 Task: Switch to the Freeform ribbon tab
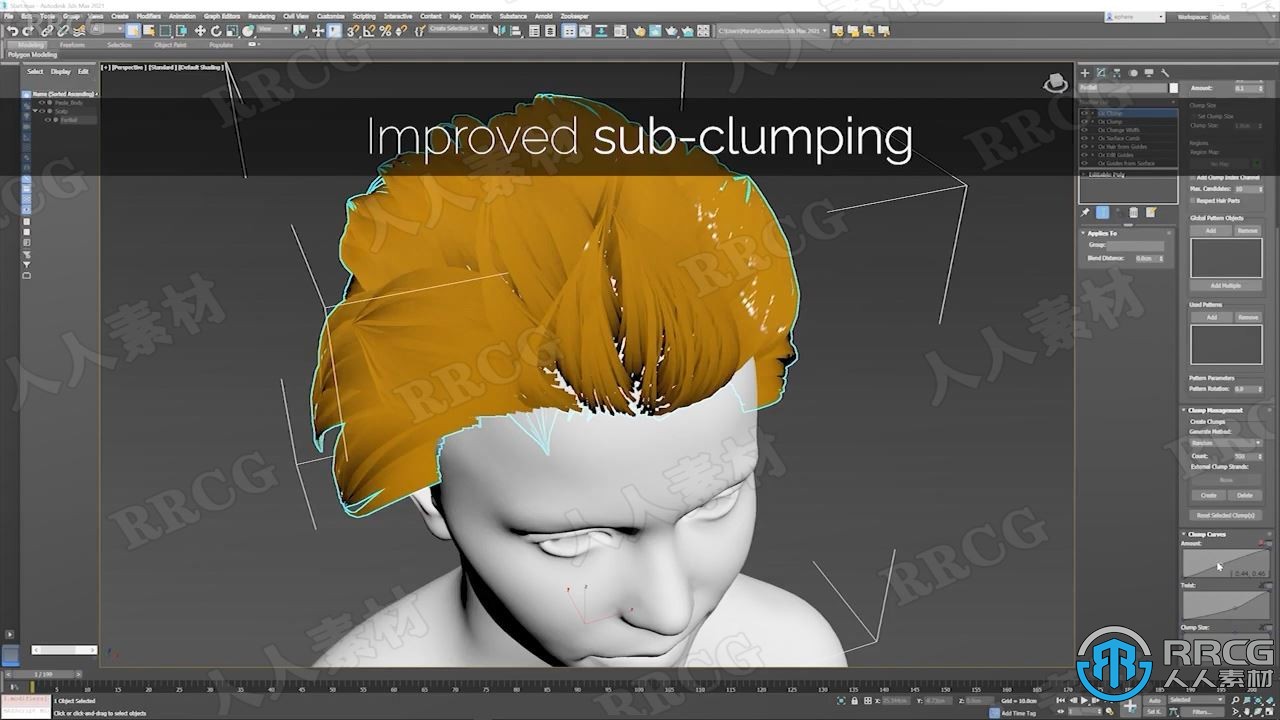[72, 45]
